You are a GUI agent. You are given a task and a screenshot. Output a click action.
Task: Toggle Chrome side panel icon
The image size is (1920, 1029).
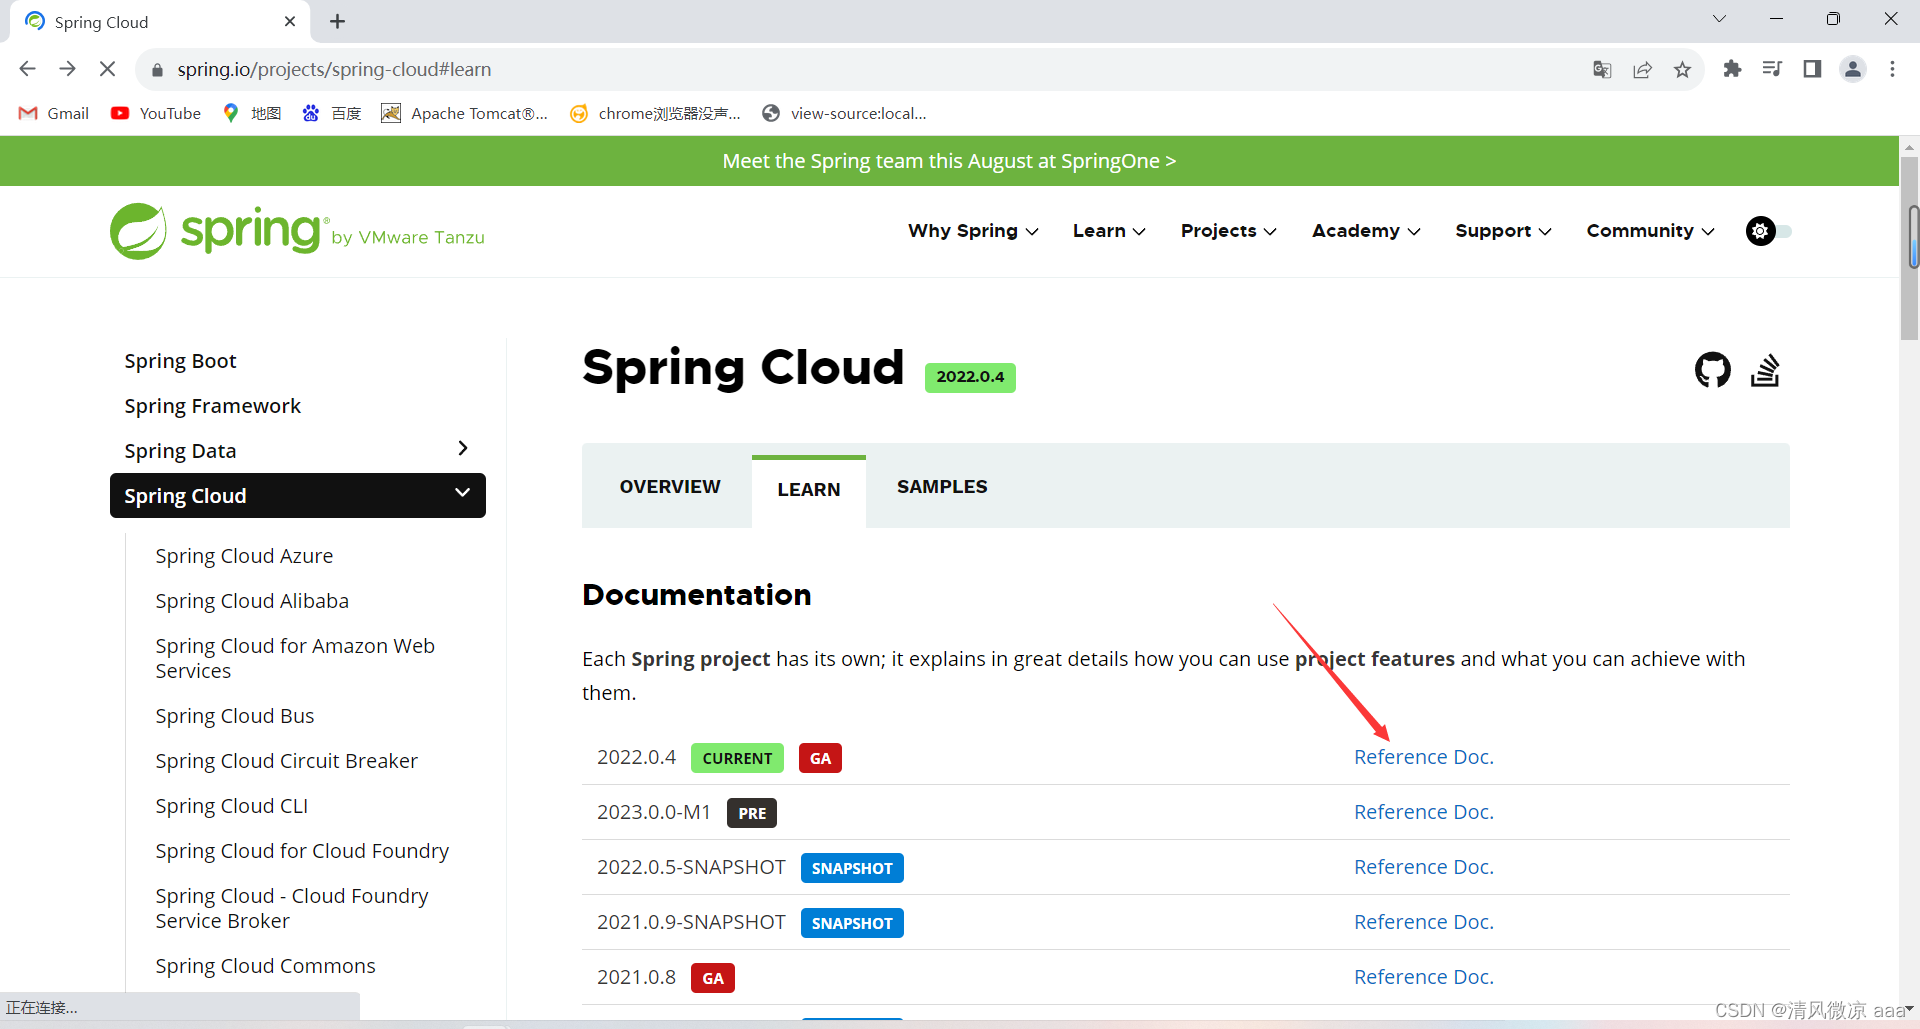click(x=1812, y=69)
